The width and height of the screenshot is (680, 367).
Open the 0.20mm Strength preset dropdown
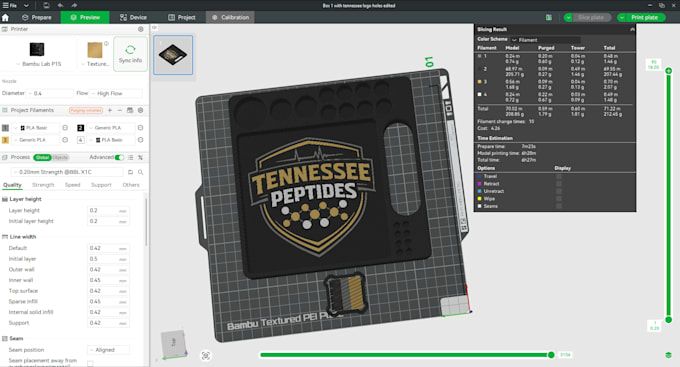point(67,172)
